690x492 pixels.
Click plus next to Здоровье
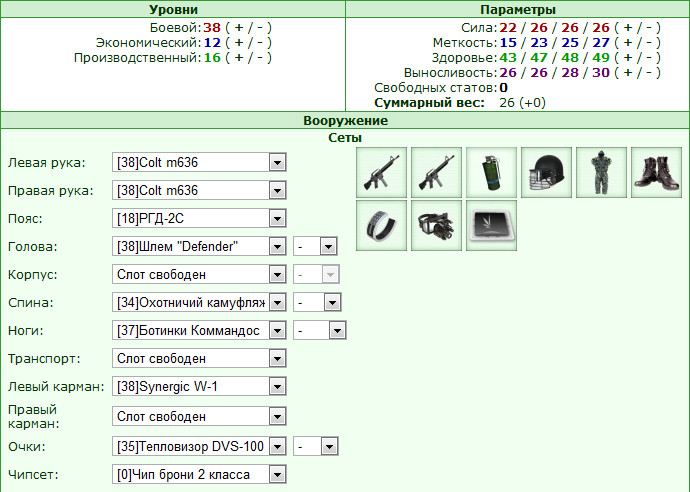click(628, 58)
